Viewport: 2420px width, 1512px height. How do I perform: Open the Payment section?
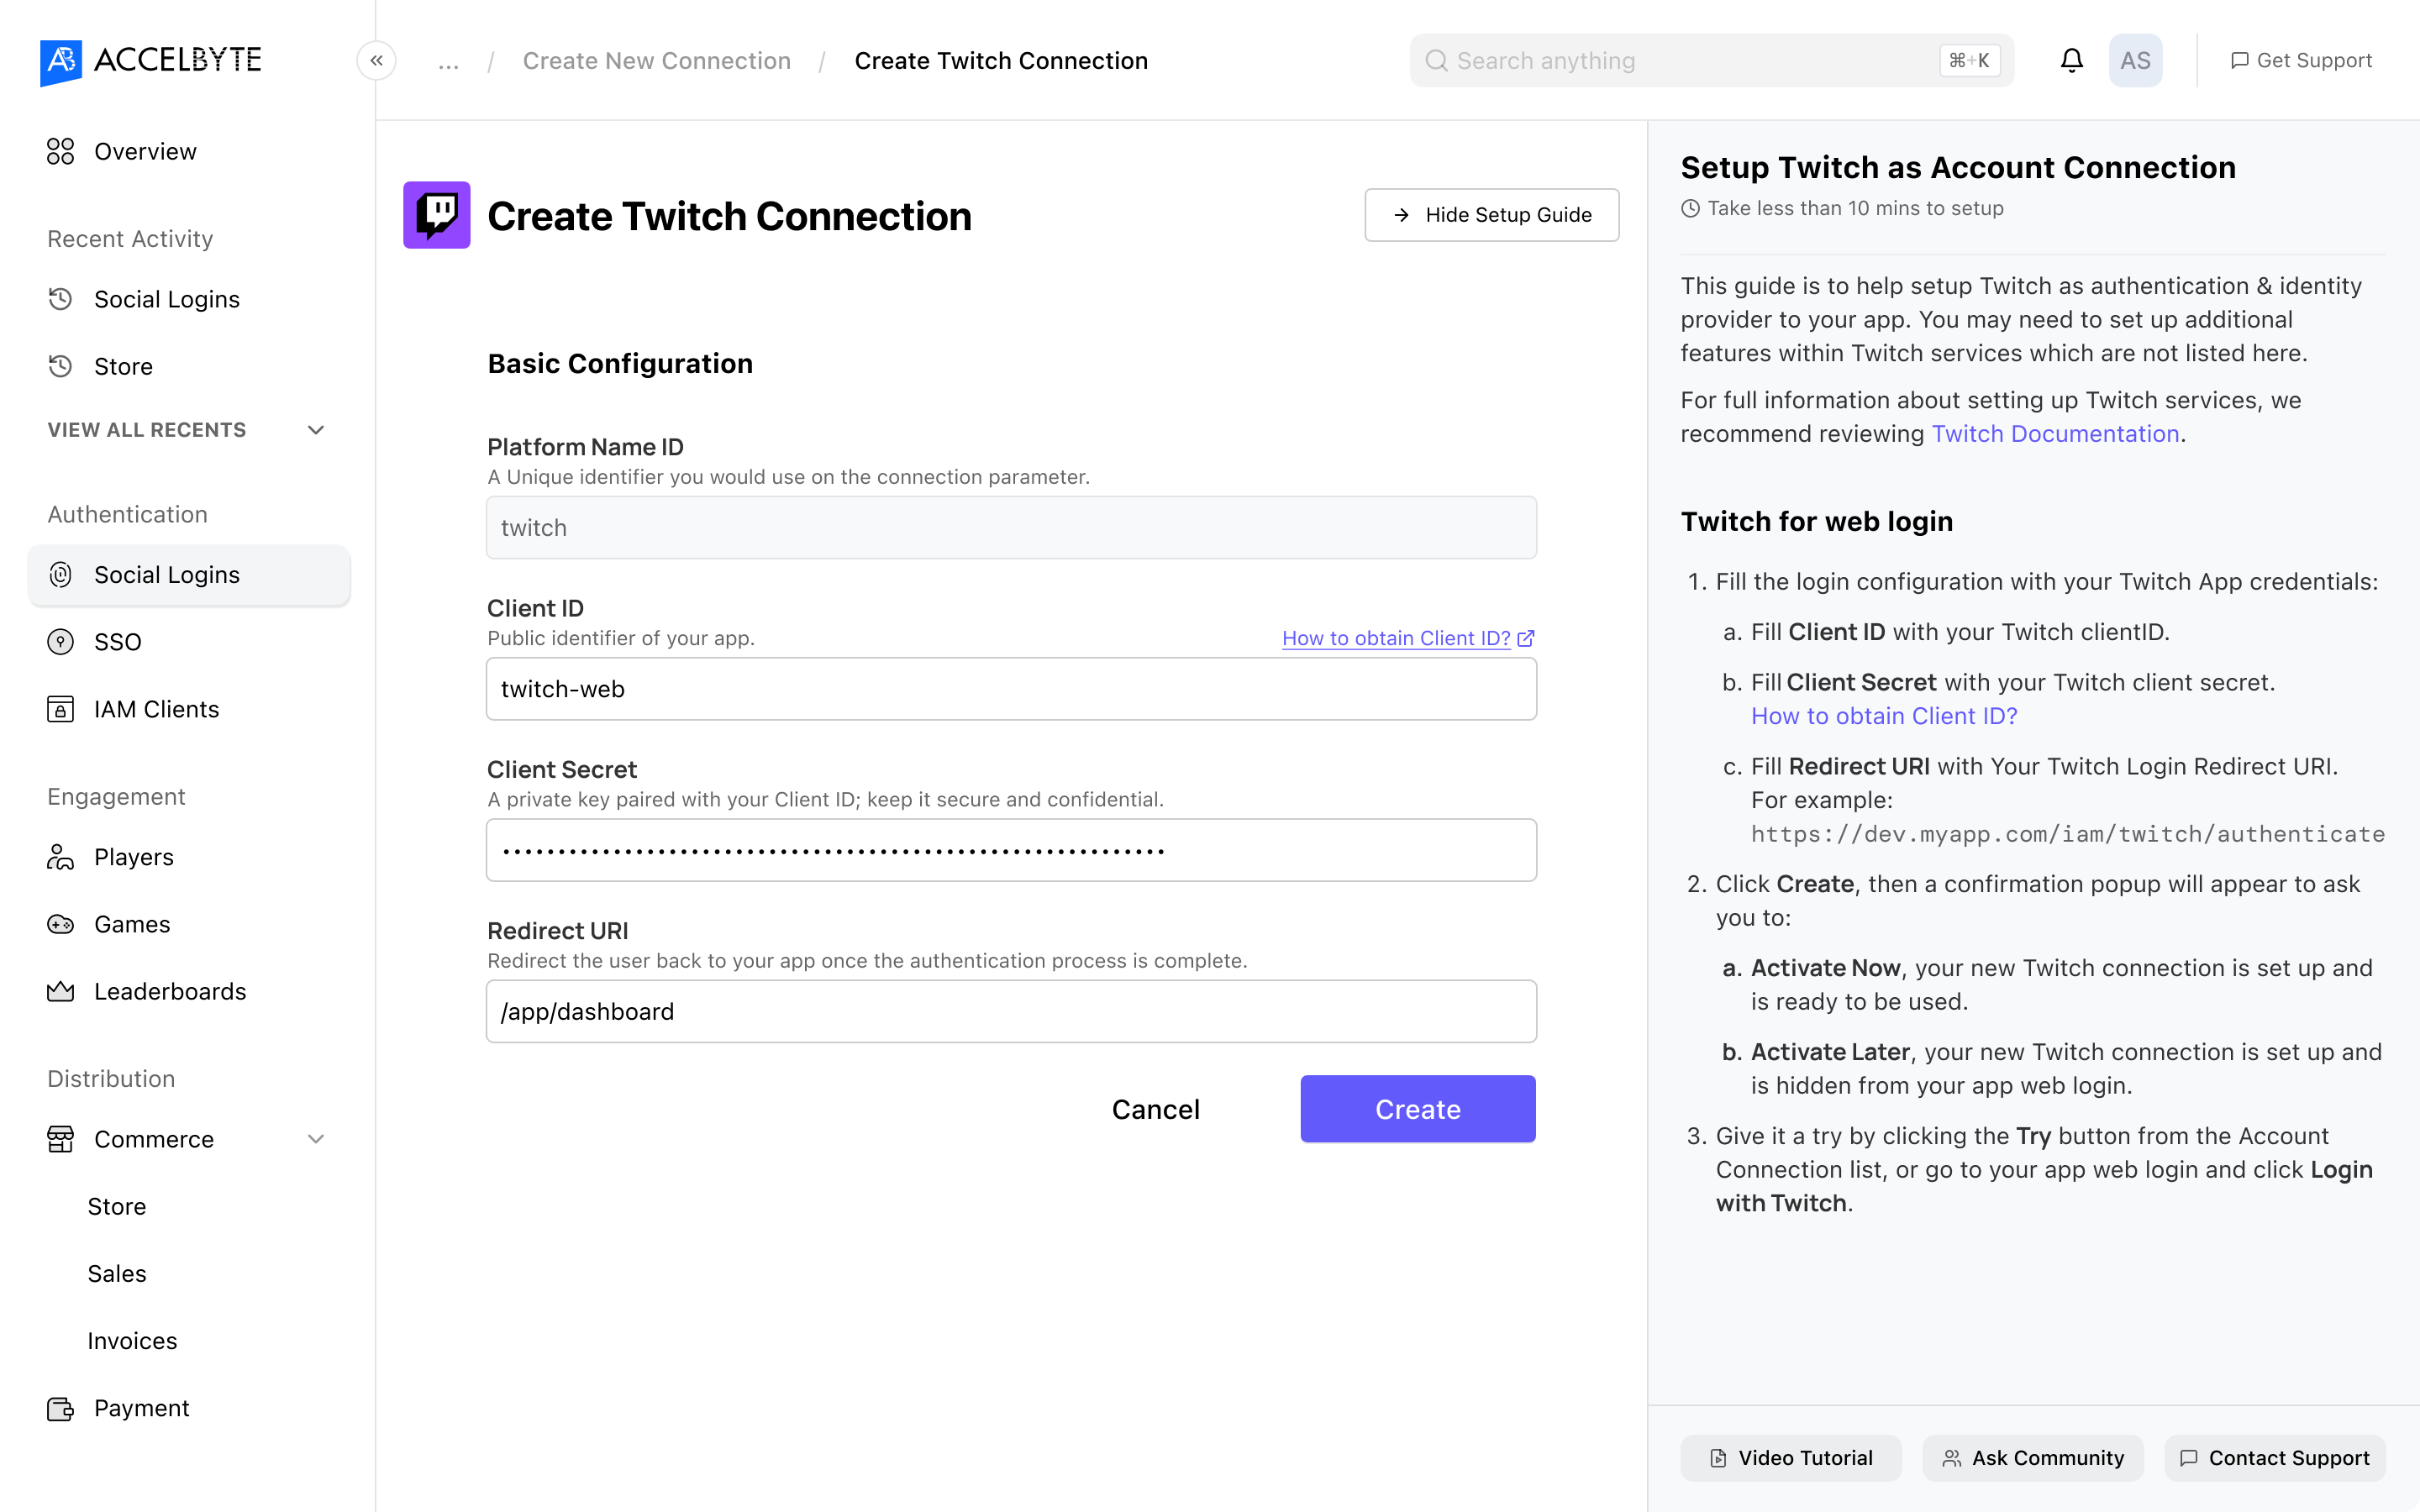pos(141,1408)
